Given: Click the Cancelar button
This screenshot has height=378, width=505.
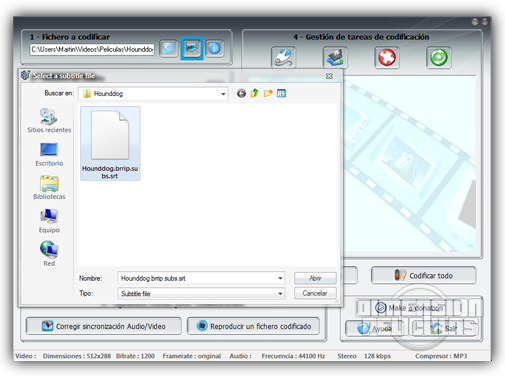Looking at the screenshot, I should 315,293.
